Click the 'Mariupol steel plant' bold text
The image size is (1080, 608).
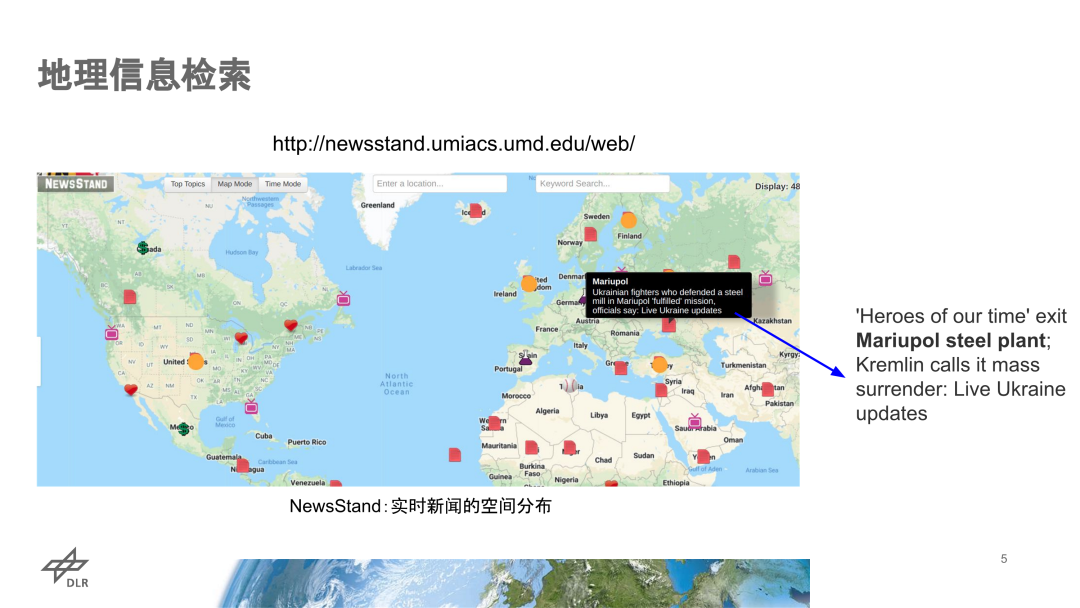tap(951, 341)
